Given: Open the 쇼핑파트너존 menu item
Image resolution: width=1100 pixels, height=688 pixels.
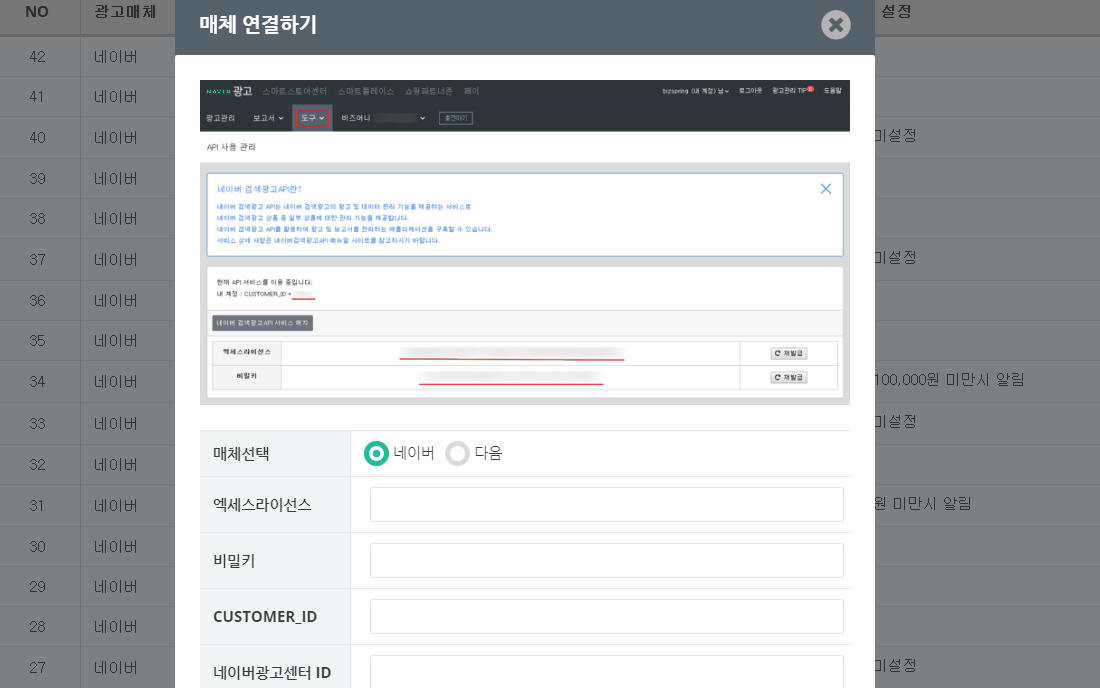Looking at the screenshot, I should [x=431, y=91].
